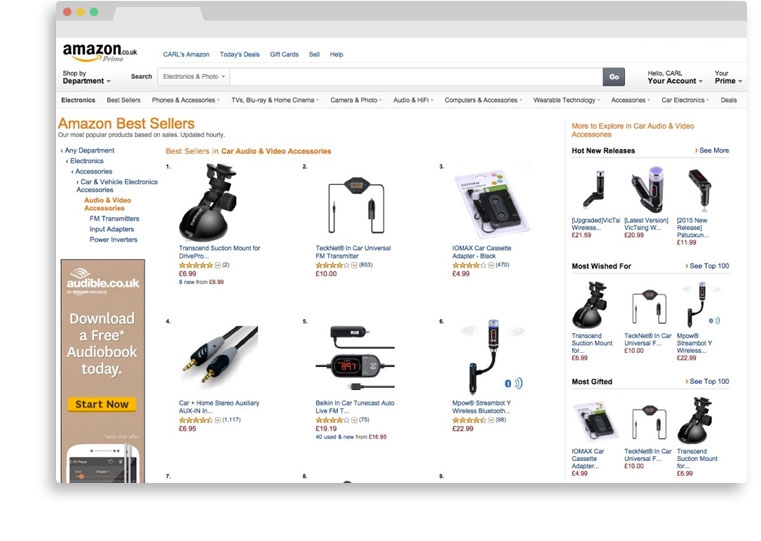Open the Audio & HiFi navigation menu
The image size is (761, 541).
click(413, 100)
